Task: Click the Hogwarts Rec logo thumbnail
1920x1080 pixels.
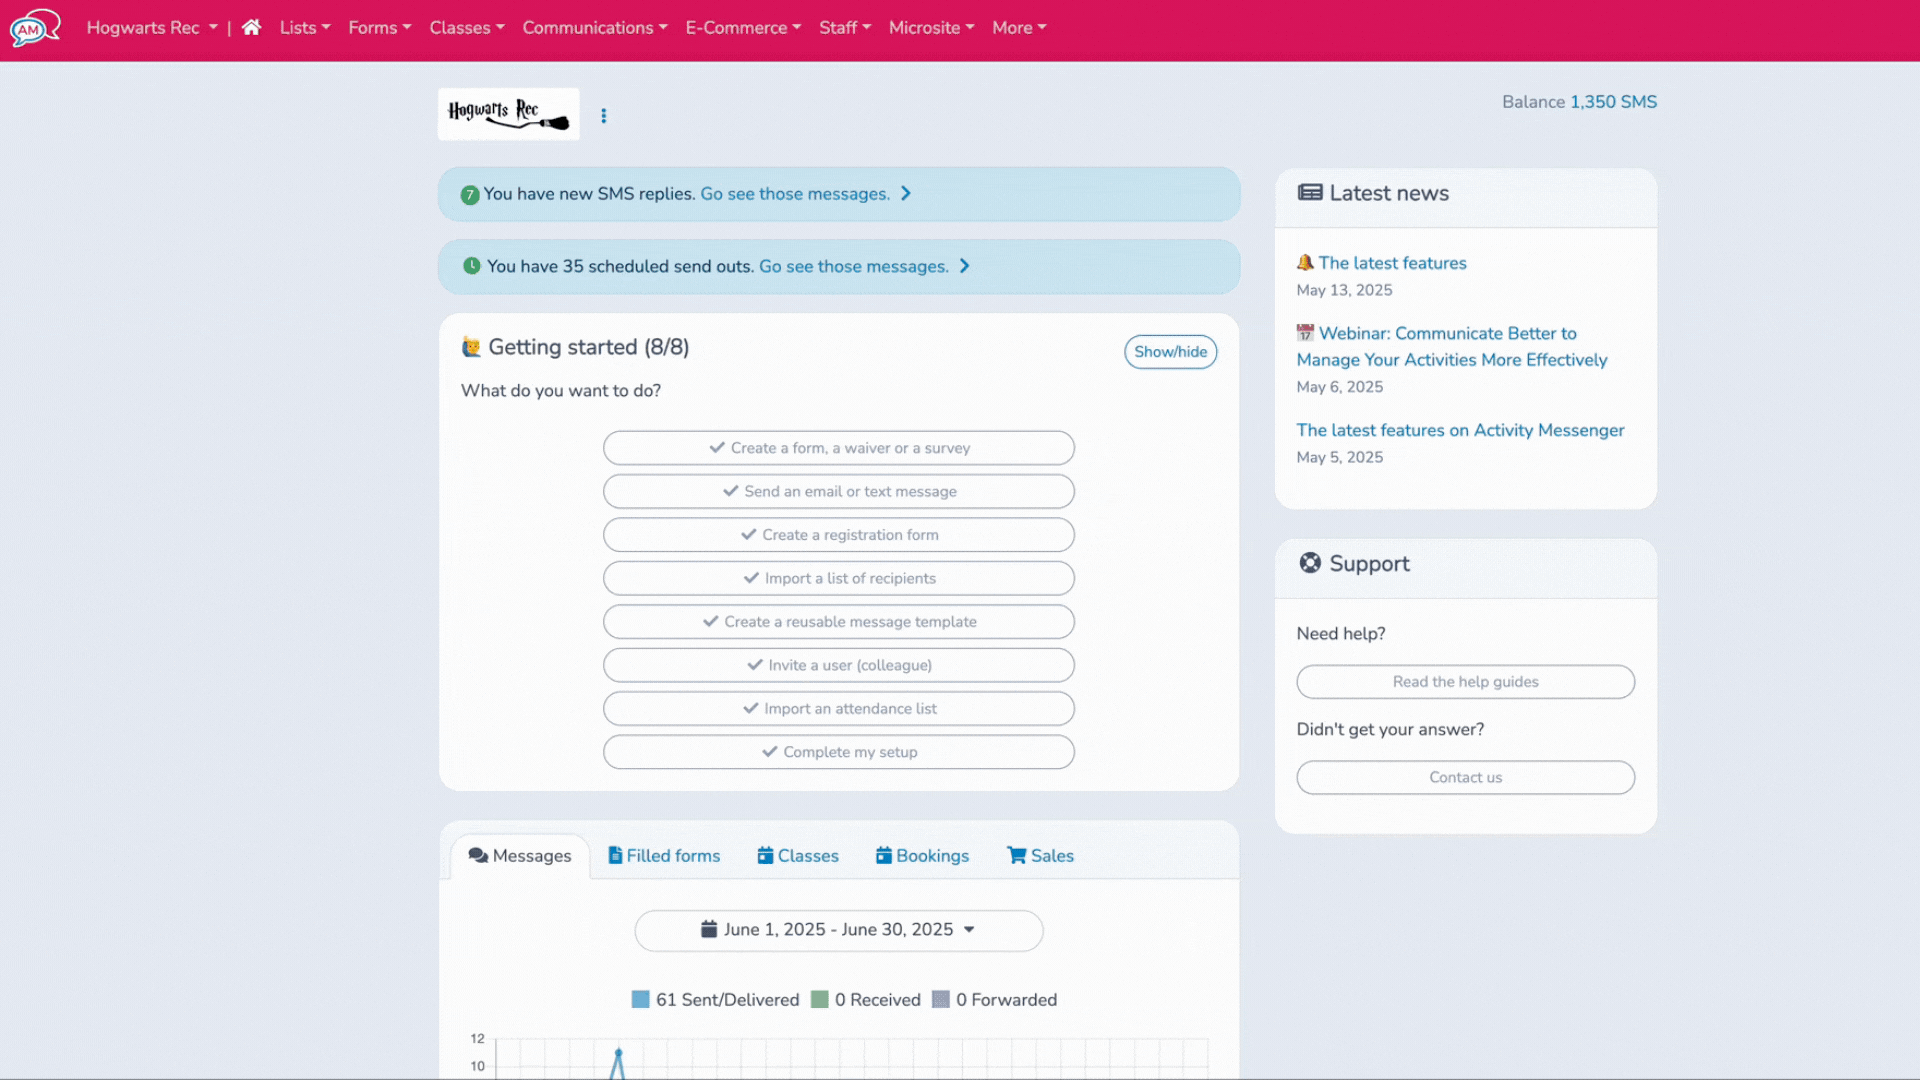Action: (x=508, y=114)
